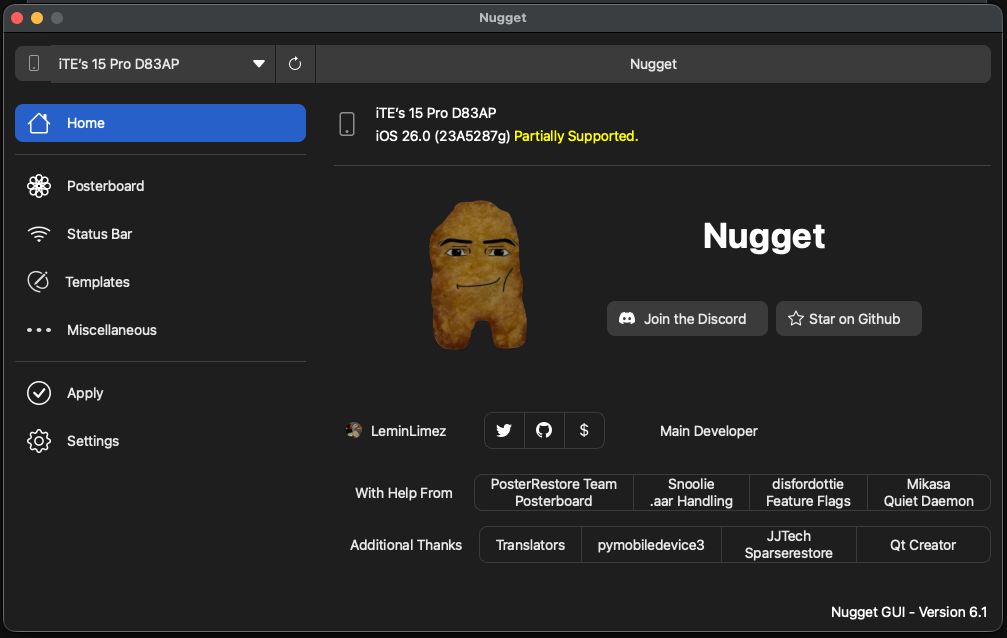Open the Settings page
Image resolution: width=1007 pixels, height=638 pixels.
161,441
